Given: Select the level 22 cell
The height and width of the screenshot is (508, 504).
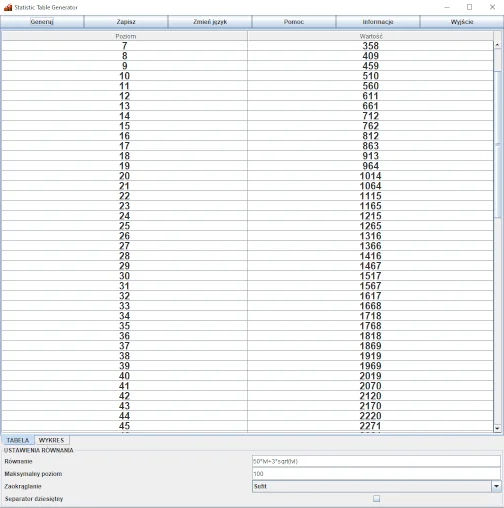Looking at the screenshot, I should pos(125,196).
